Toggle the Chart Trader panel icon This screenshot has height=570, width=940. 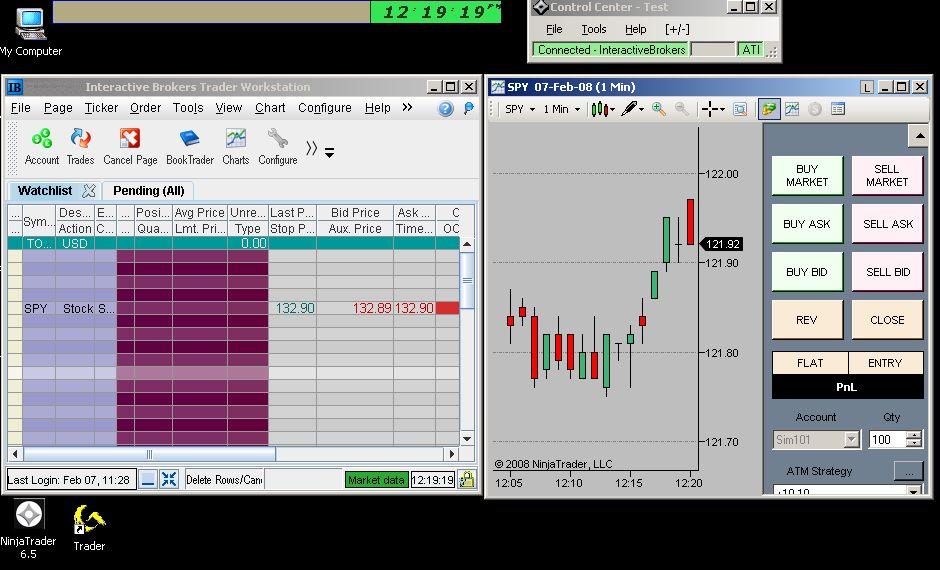click(769, 109)
